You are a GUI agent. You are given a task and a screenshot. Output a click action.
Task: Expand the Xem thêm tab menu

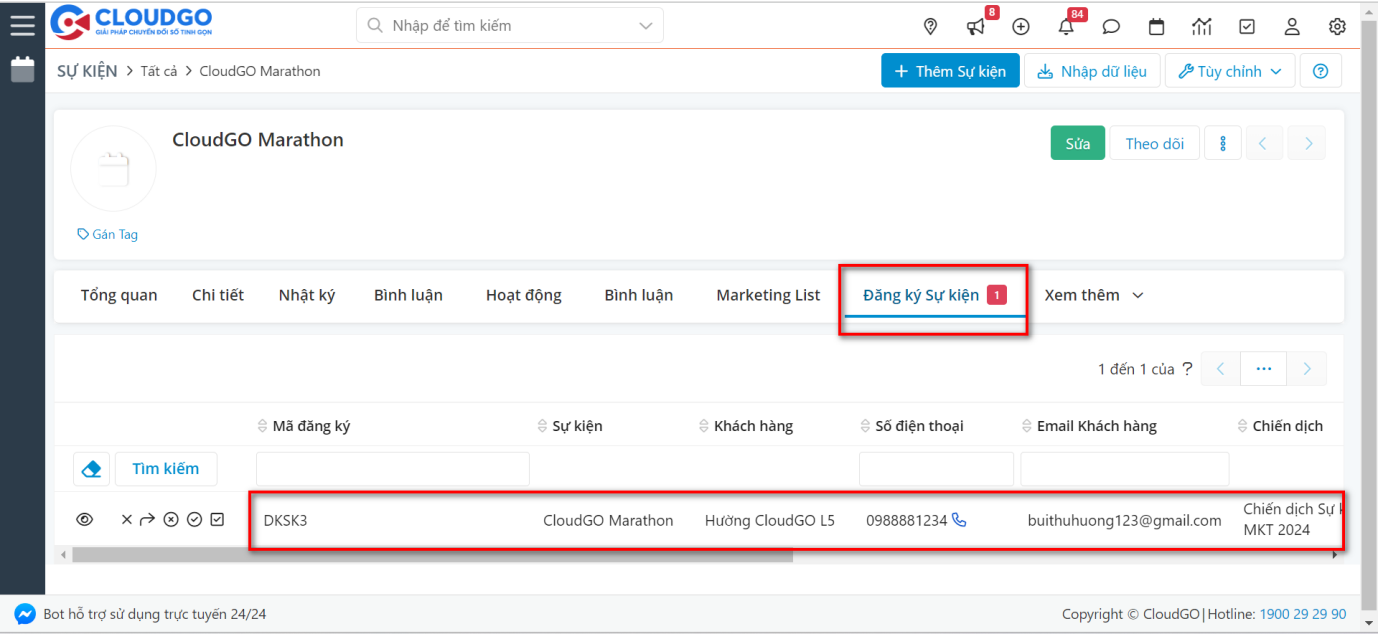pos(1093,295)
